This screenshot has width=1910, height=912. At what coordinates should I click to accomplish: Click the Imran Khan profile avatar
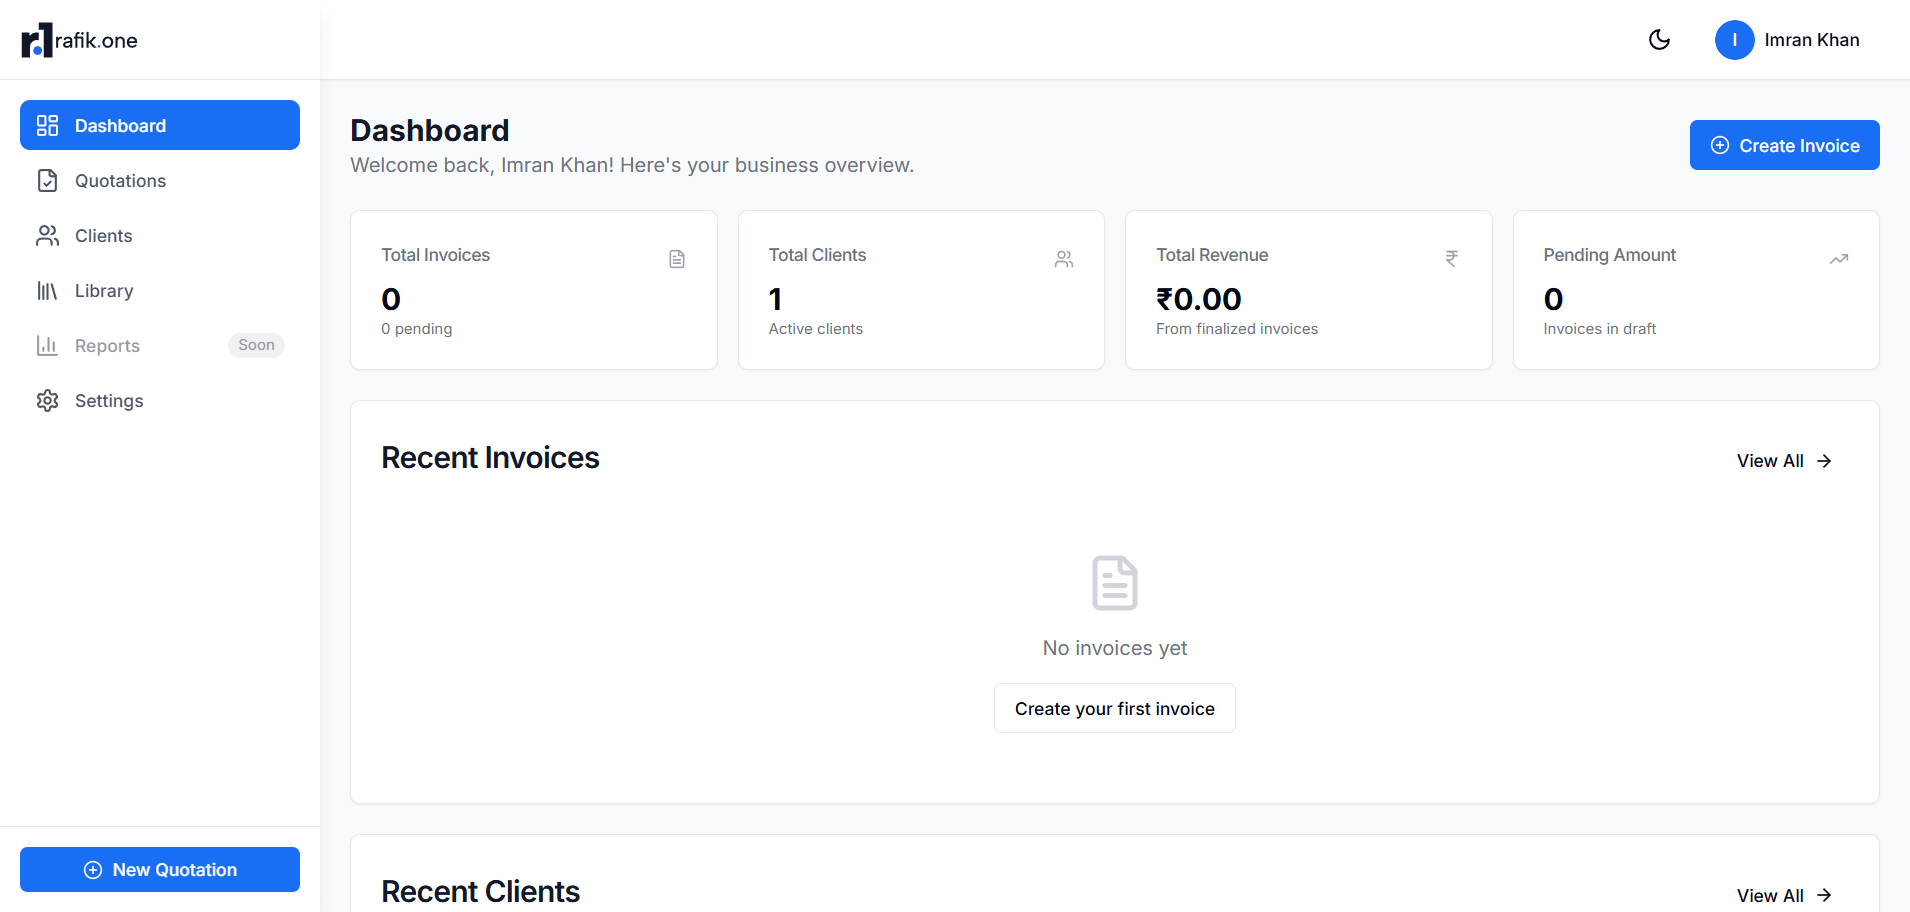[1735, 40]
